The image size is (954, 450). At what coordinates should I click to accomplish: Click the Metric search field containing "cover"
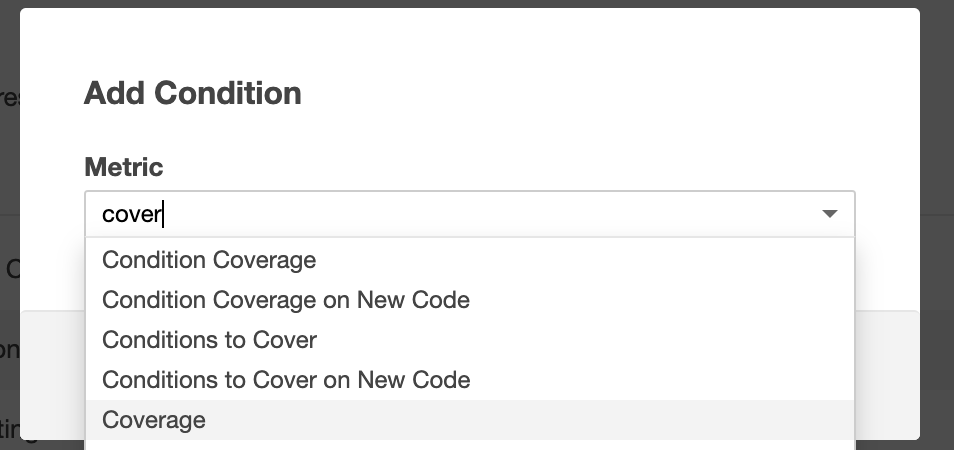400,214
